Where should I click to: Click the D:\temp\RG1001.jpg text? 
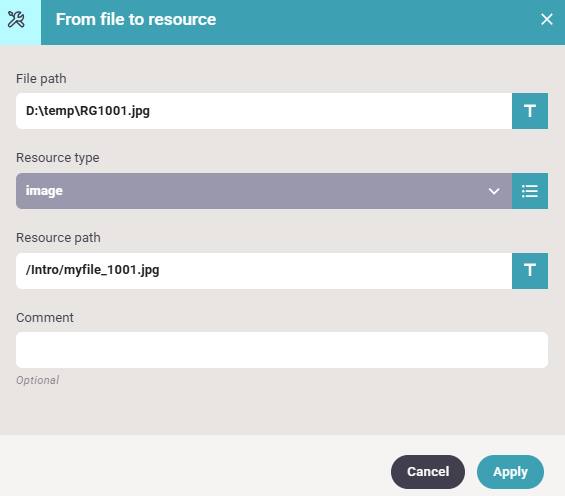tap(88, 111)
